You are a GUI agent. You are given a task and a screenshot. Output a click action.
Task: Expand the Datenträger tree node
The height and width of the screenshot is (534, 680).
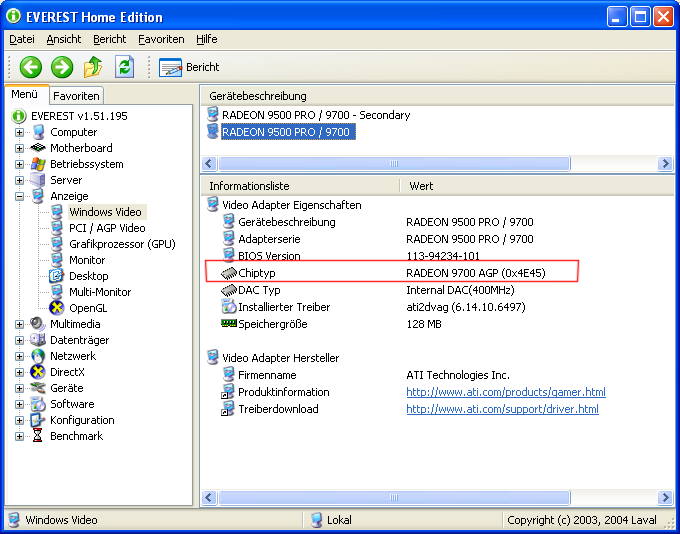pyautogui.click(x=20, y=340)
